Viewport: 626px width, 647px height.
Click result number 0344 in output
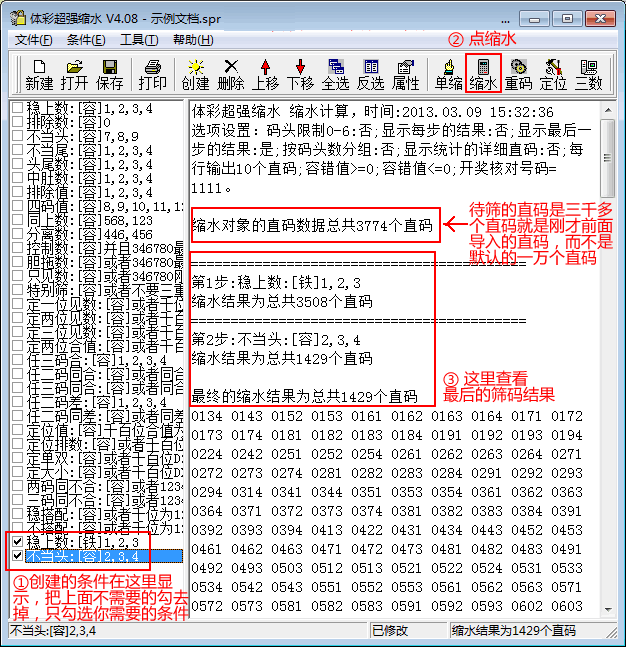pyautogui.click(x=327, y=492)
